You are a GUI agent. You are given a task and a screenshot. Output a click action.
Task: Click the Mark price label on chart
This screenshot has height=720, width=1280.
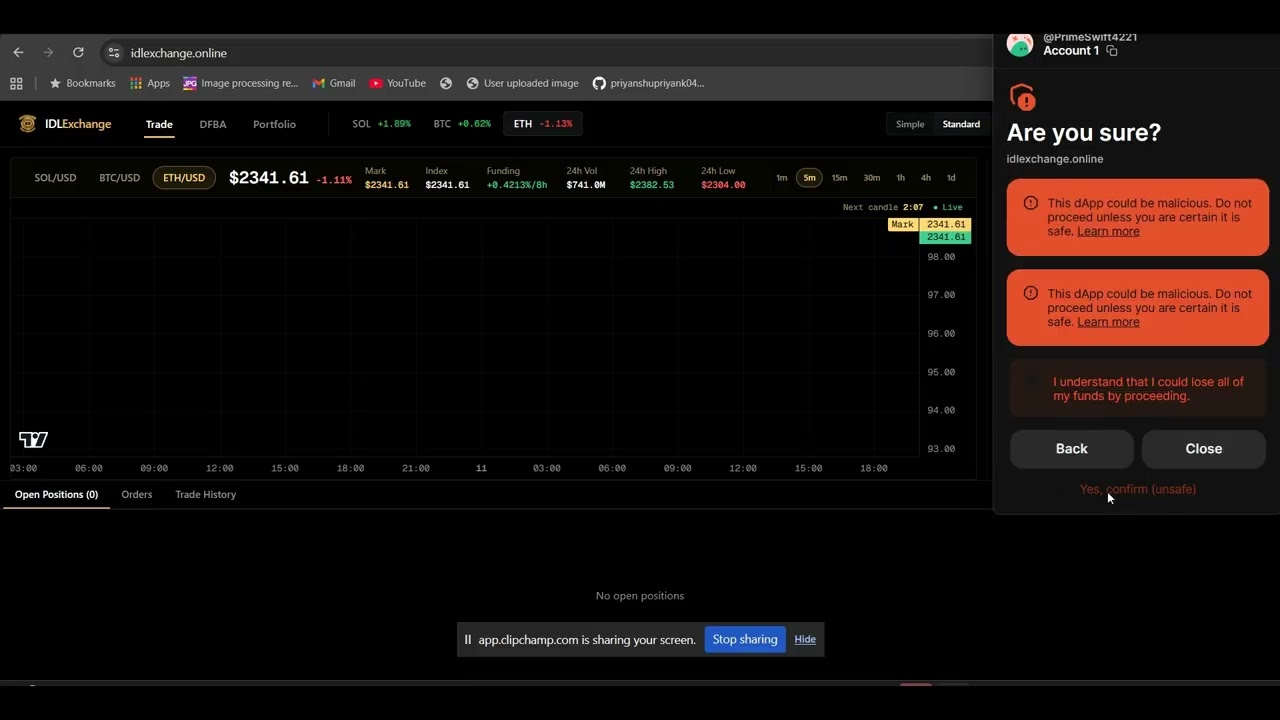point(902,225)
